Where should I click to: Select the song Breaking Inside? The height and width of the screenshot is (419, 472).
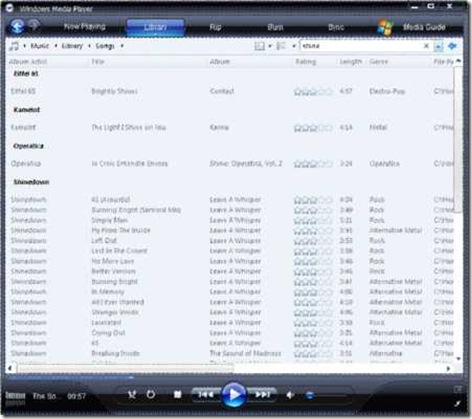point(115,353)
